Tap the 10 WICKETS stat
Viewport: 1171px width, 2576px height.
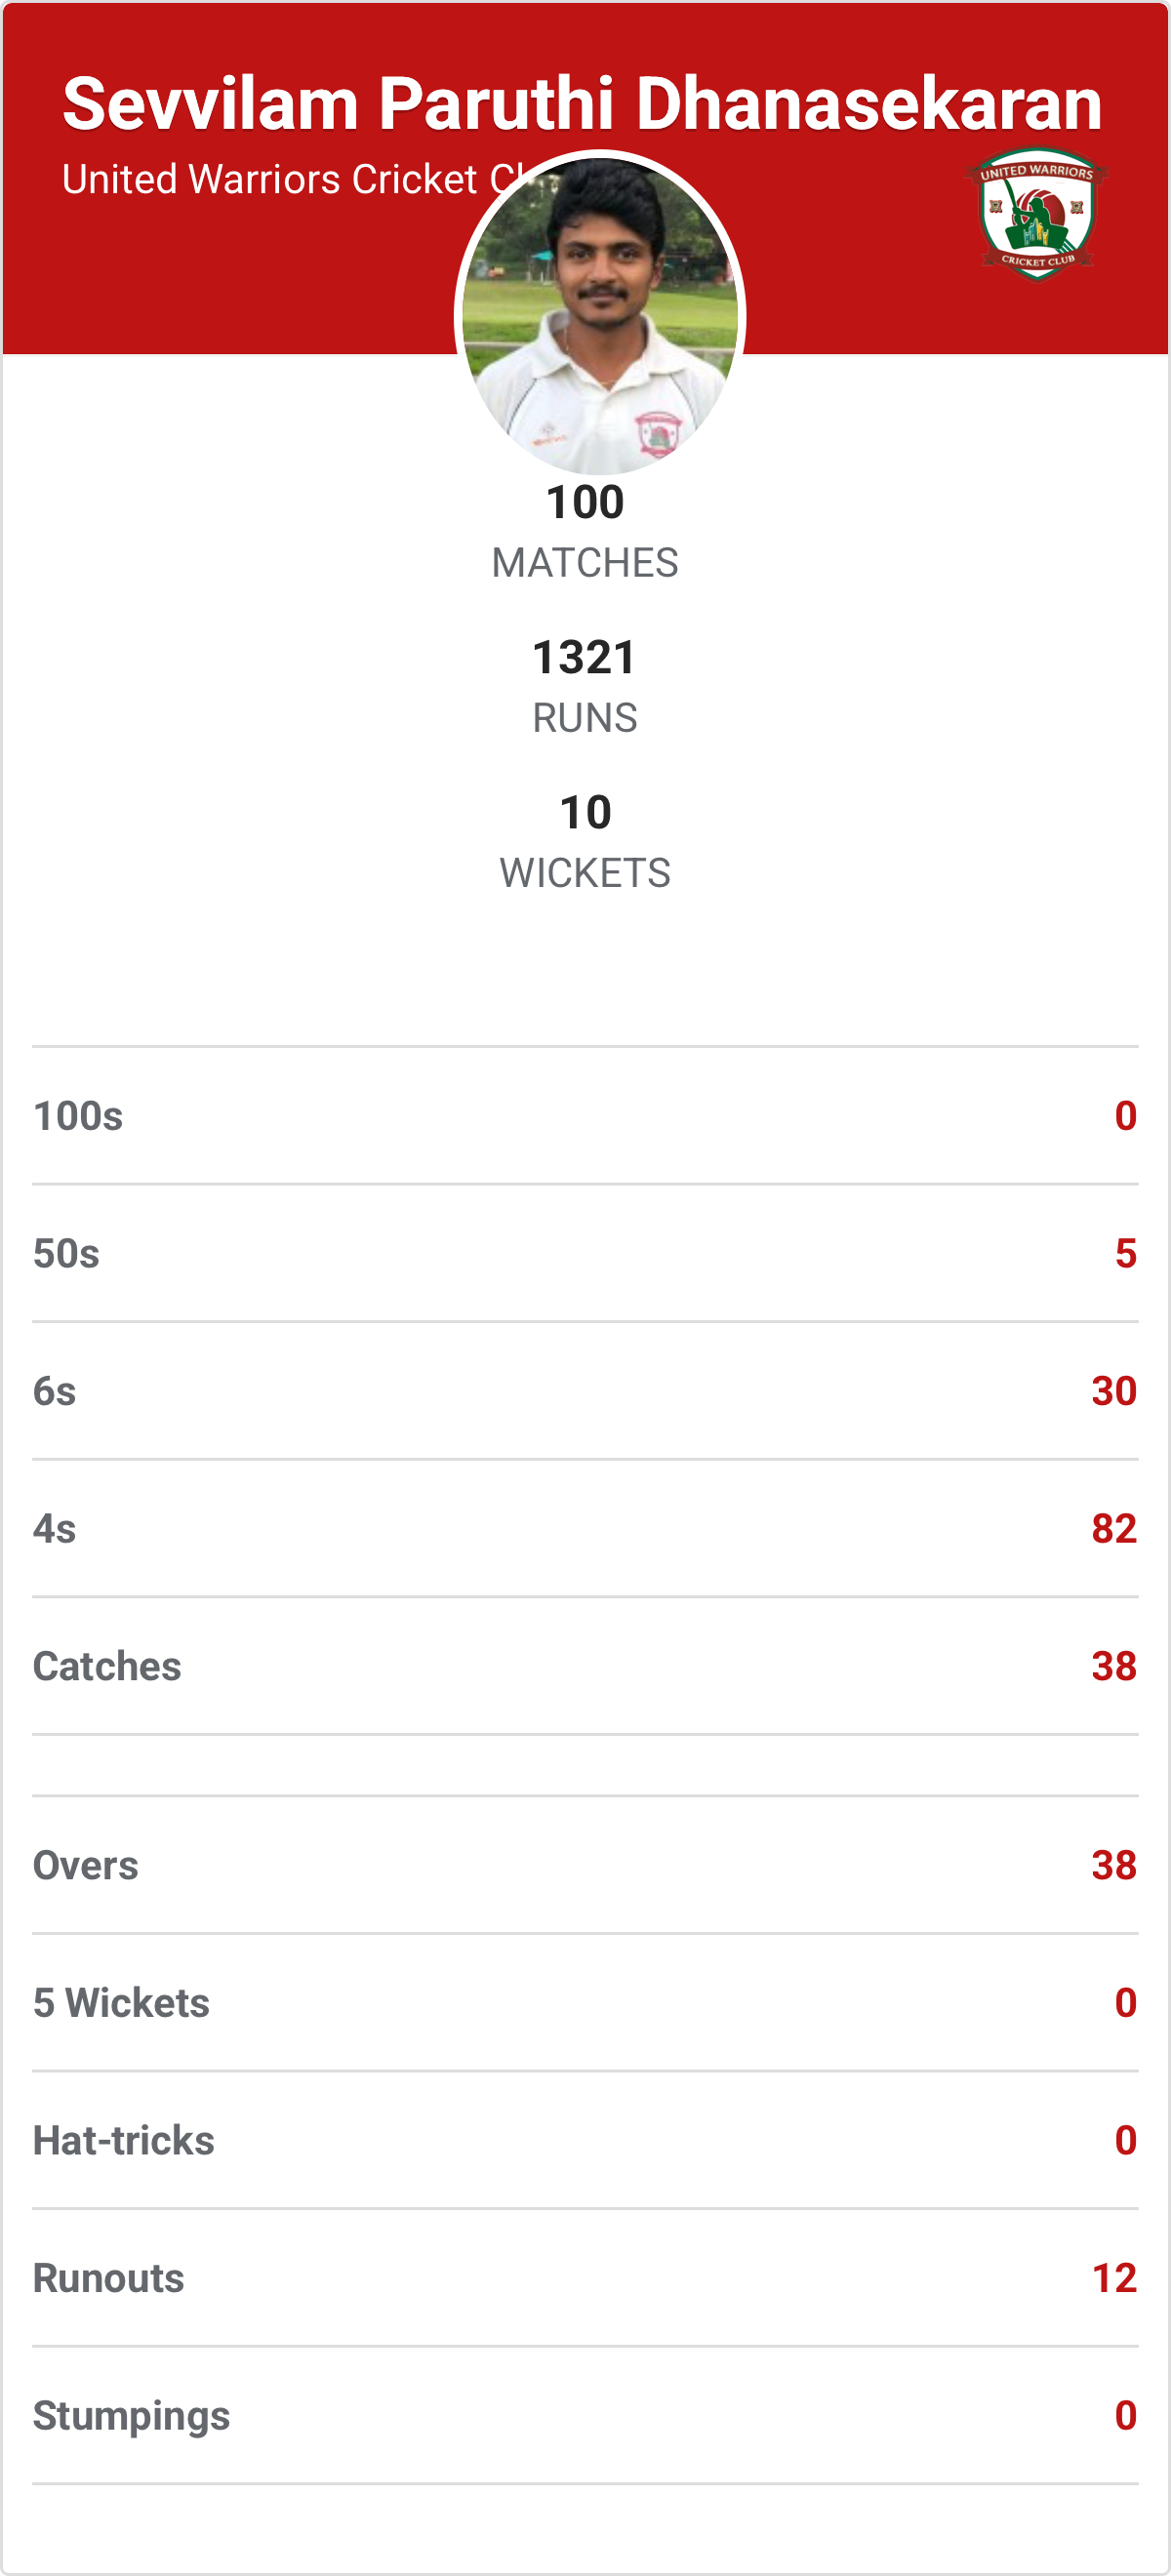tap(585, 841)
